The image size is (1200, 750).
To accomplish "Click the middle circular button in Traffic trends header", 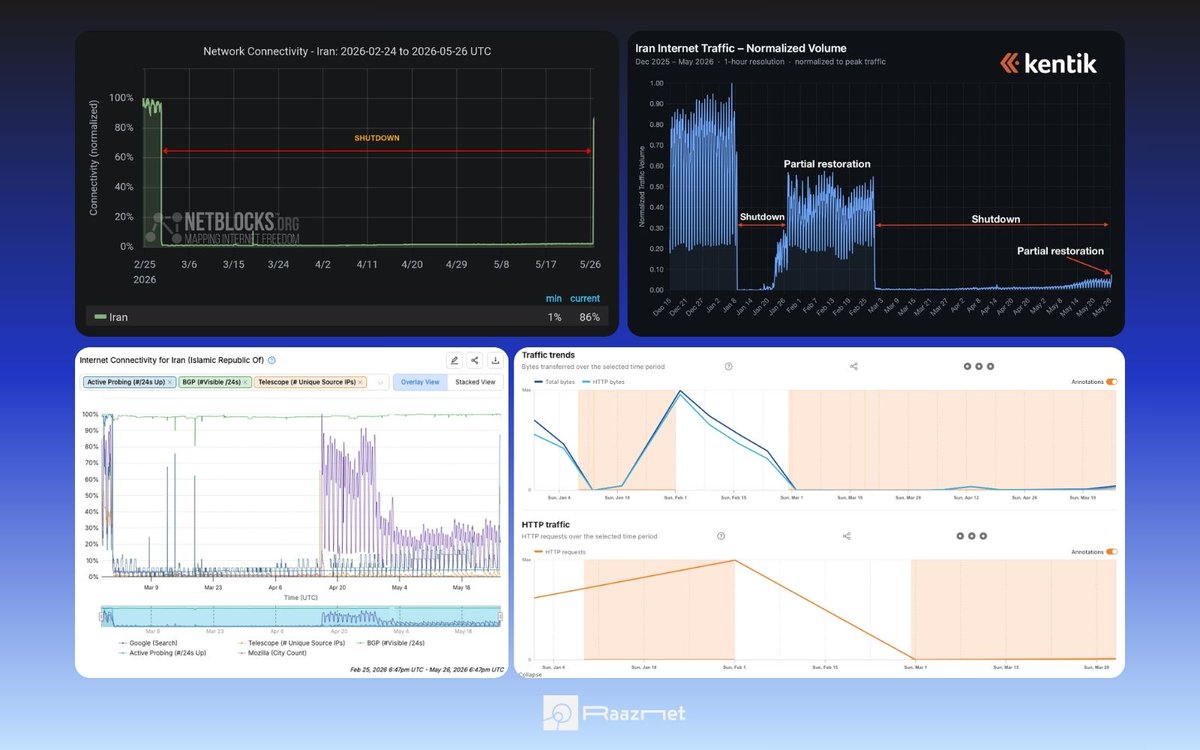I will tap(979, 366).
